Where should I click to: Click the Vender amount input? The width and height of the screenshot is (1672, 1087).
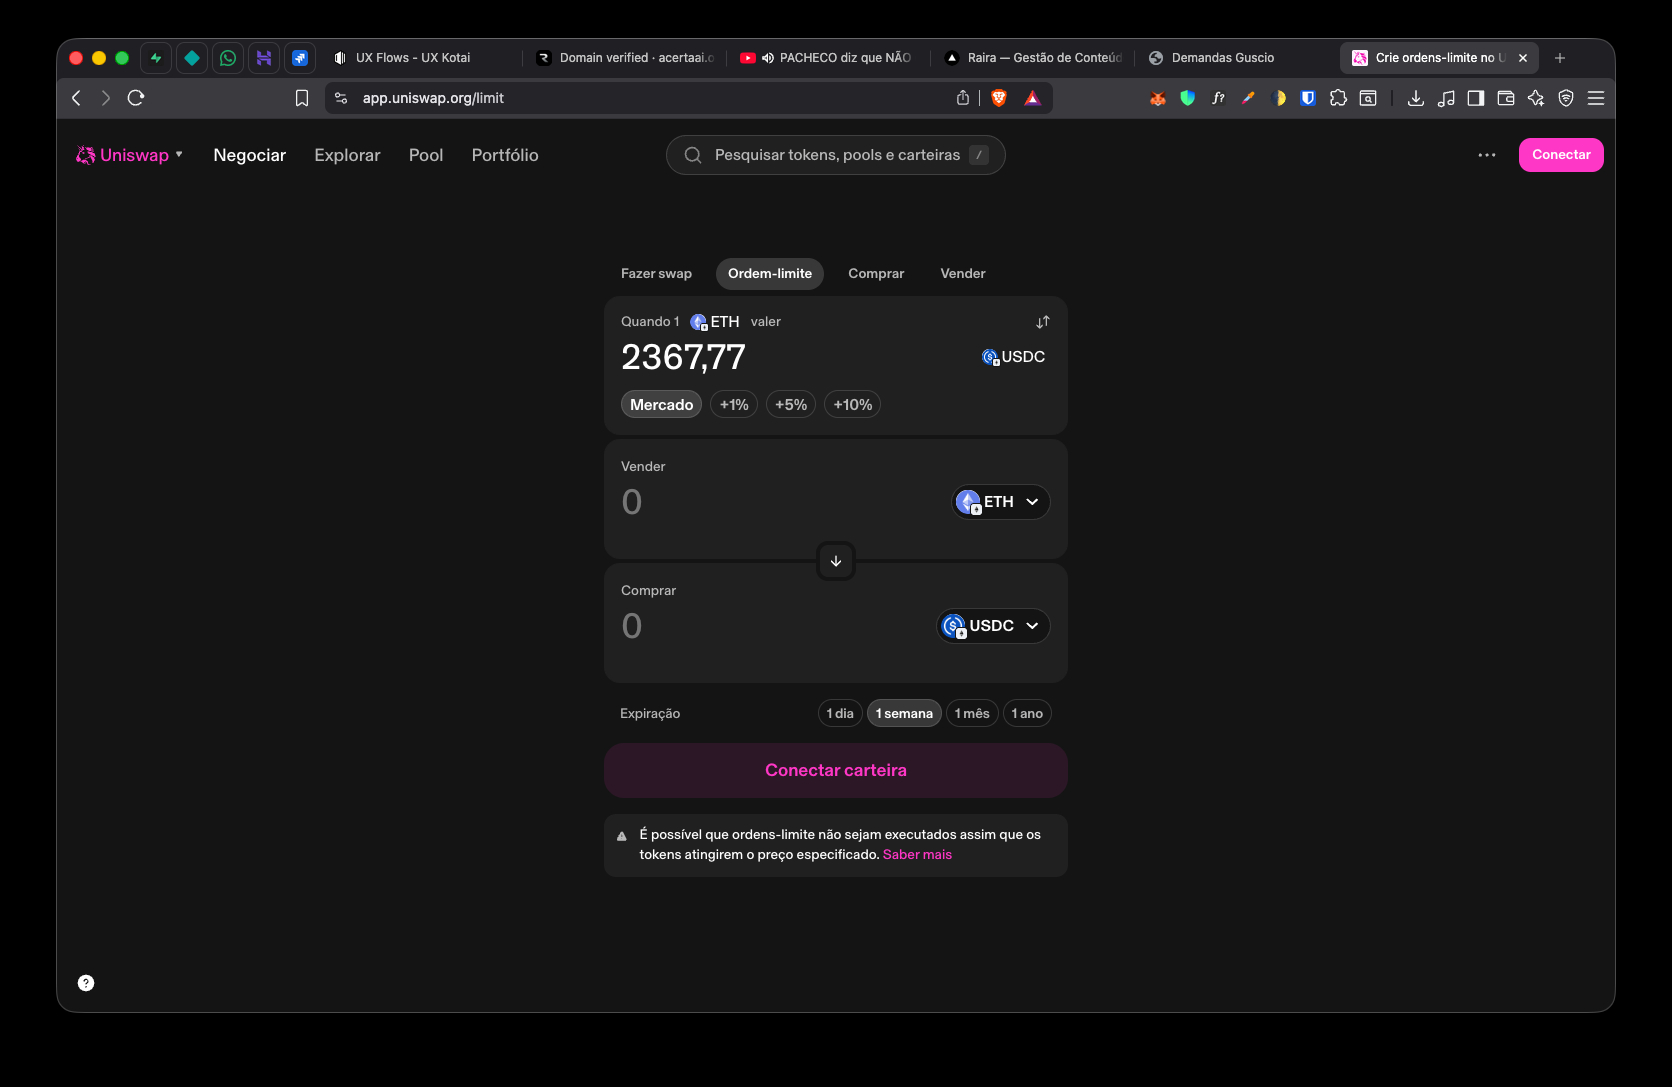[780, 502]
